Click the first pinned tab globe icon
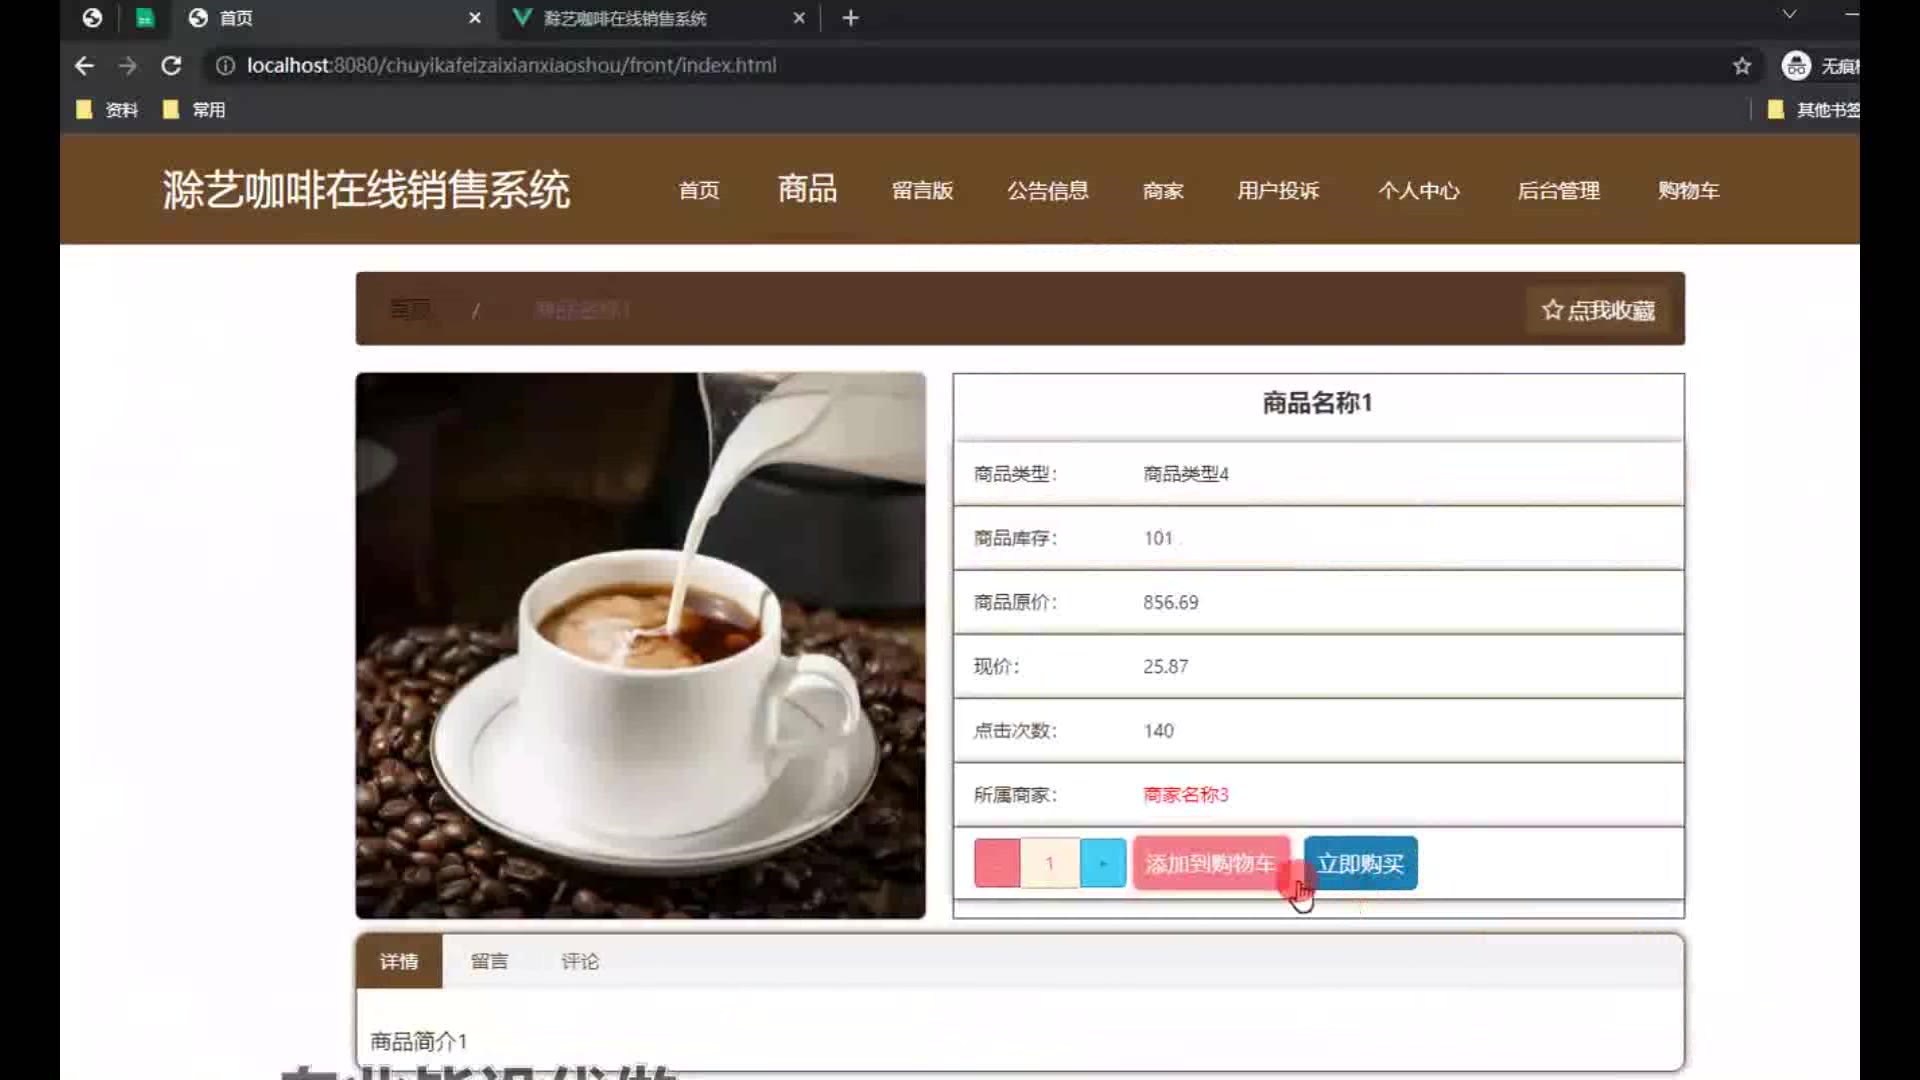 [x=92, y=18]
